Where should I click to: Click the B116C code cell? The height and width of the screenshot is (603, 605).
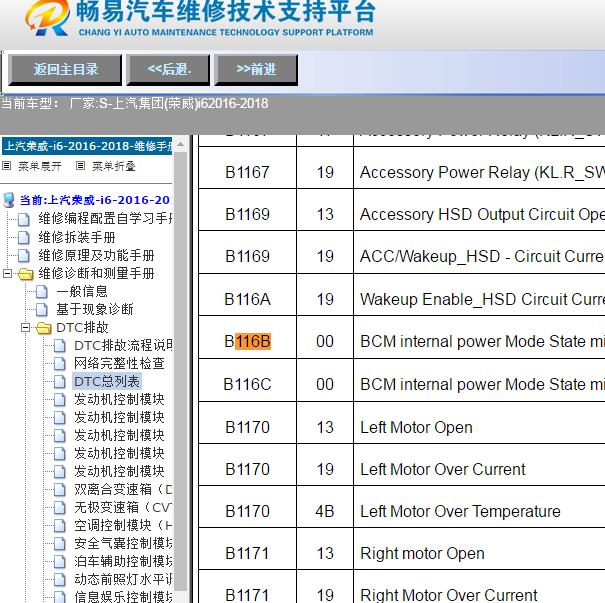pos(247,384)
